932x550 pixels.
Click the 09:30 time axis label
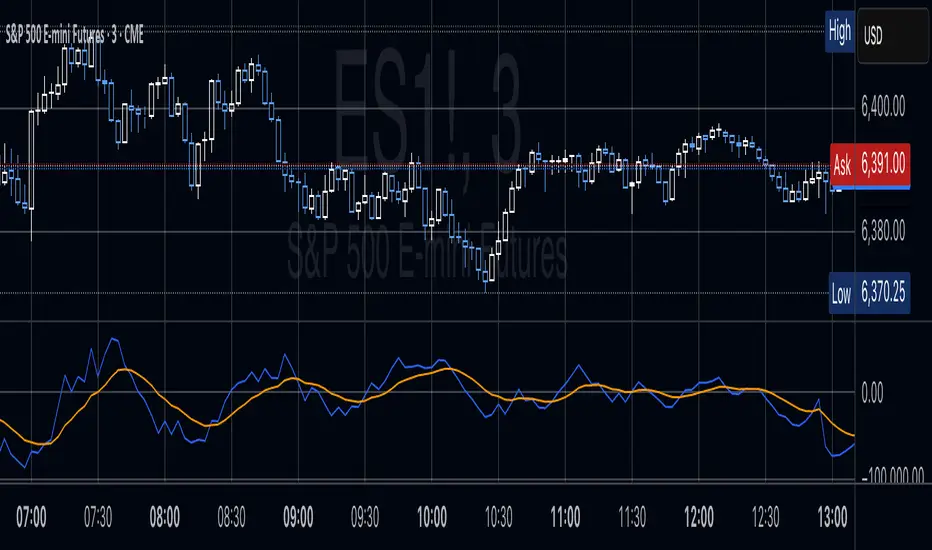(x=364, y=517)
